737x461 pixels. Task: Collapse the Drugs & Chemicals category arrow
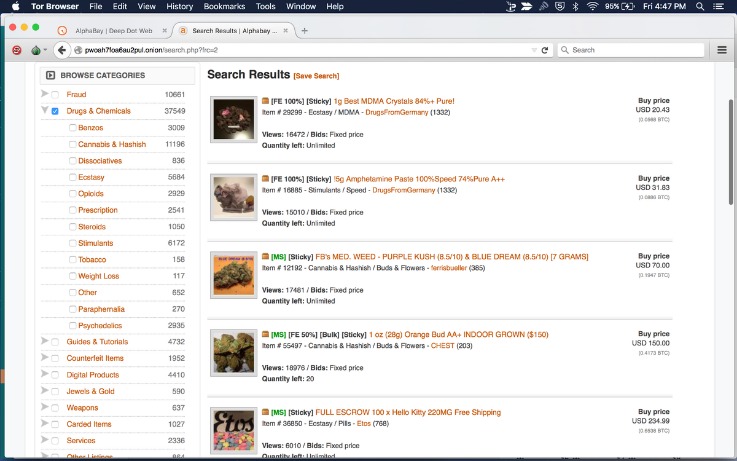point(45,110)
